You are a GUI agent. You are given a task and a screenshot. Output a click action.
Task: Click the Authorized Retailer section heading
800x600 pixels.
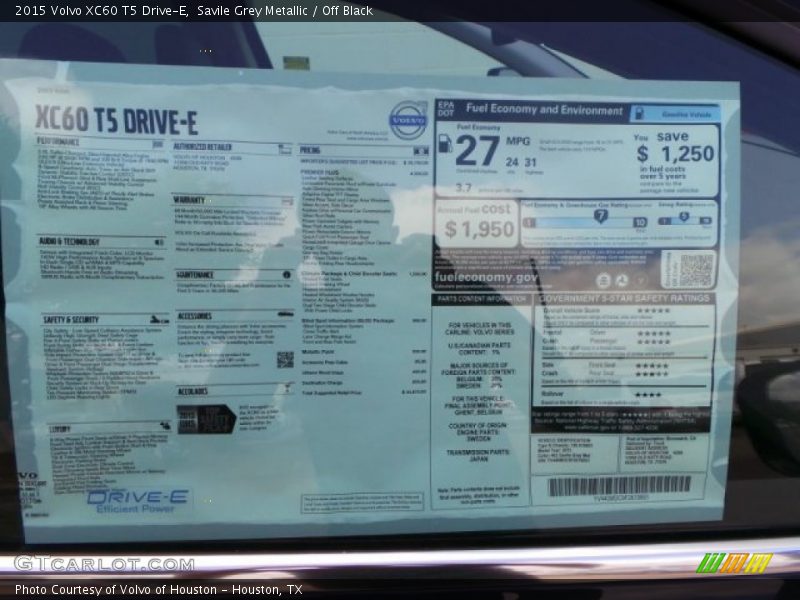click(x=203, y=147)
